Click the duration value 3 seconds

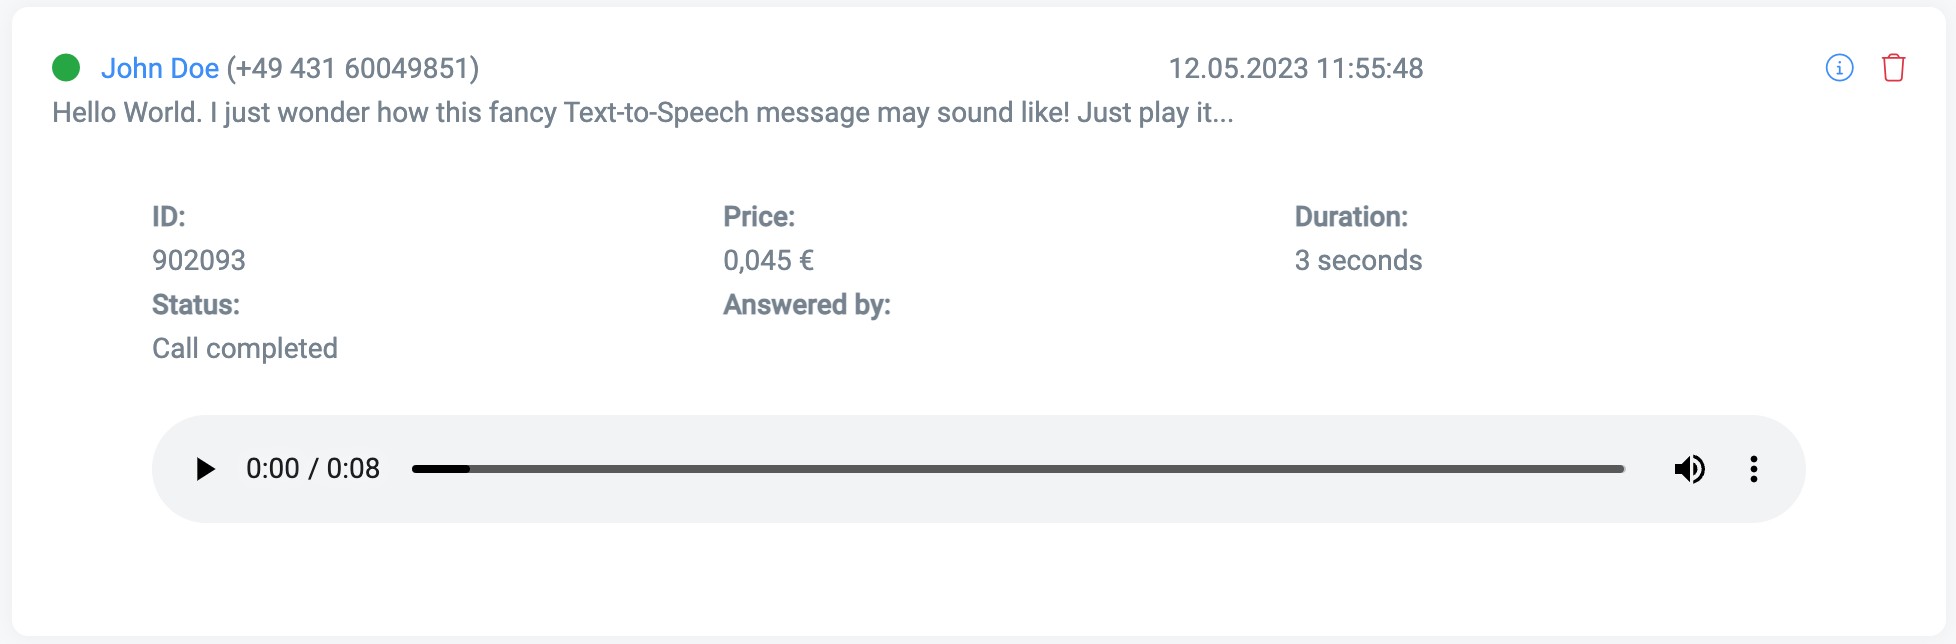pyautogui.click(x=1358, y=260)
